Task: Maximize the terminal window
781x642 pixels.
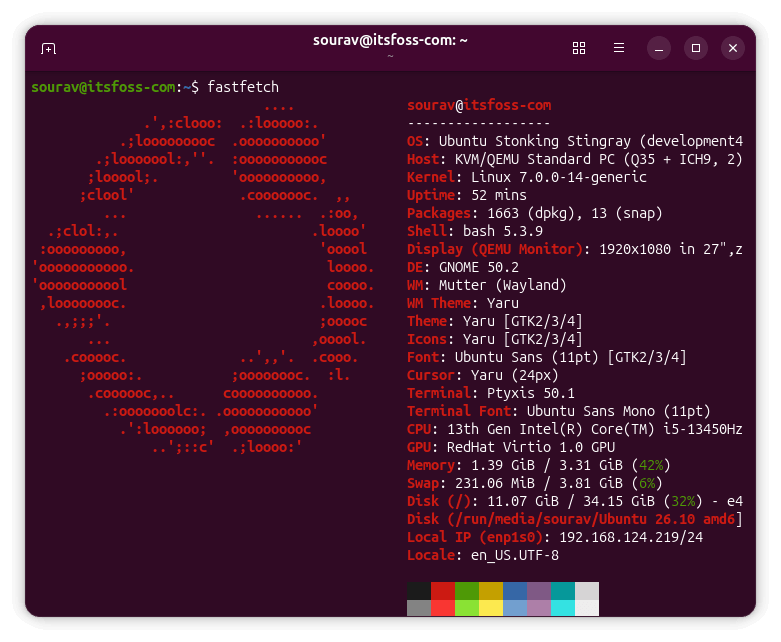Action: click(x=696, y=48)
